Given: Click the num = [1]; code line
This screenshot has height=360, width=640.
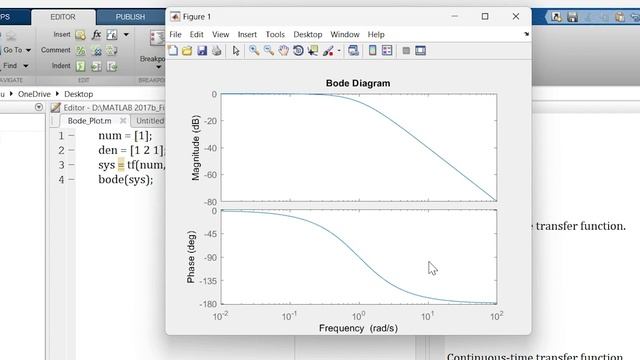Looking at the screenshot, I should pyautogui.click(x=125, y=136).
